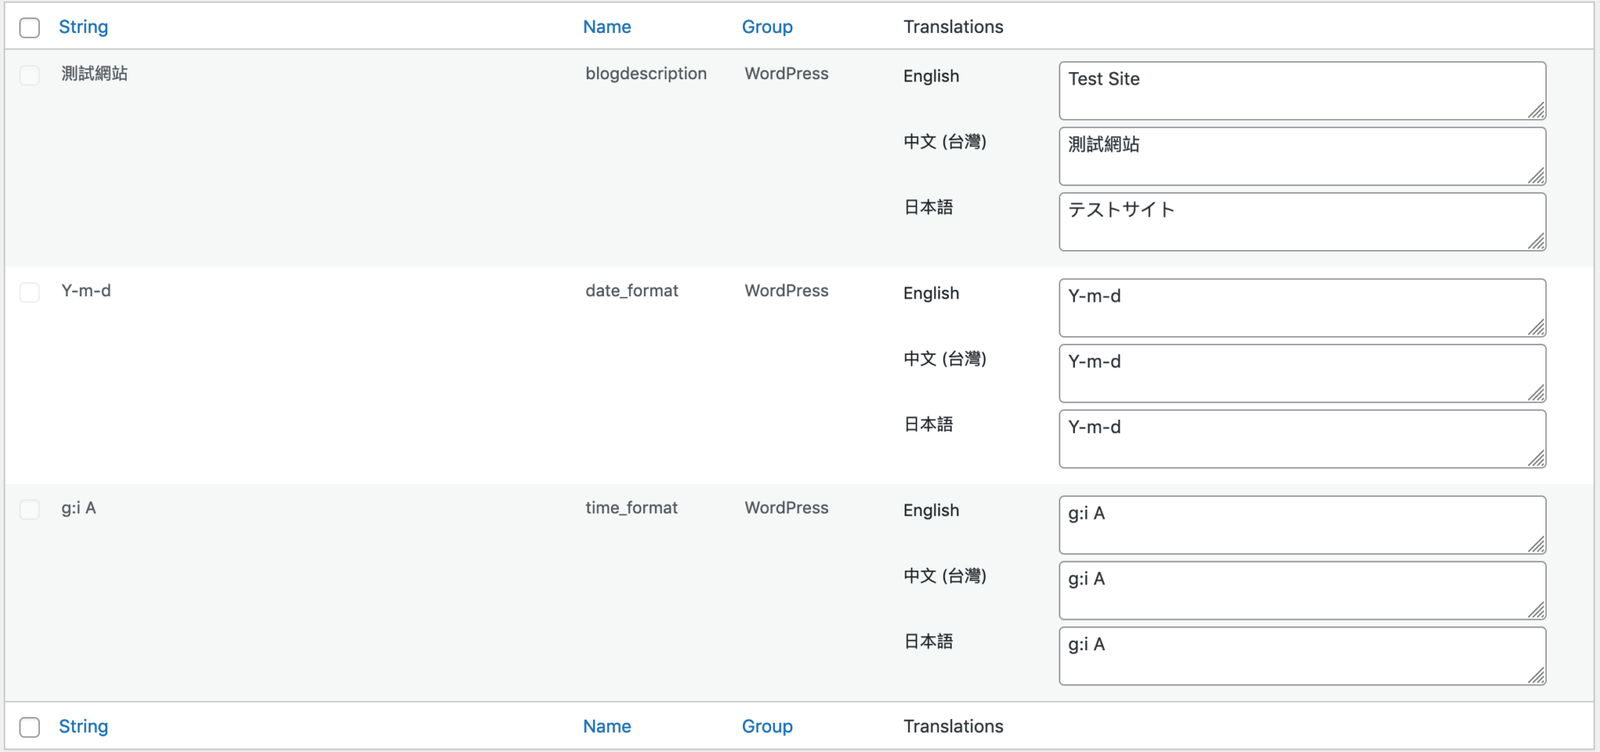Tick the select-all checkbox in the table footer
The height and width of the screenshot is (752, 1600).
[x=30, y=727]
